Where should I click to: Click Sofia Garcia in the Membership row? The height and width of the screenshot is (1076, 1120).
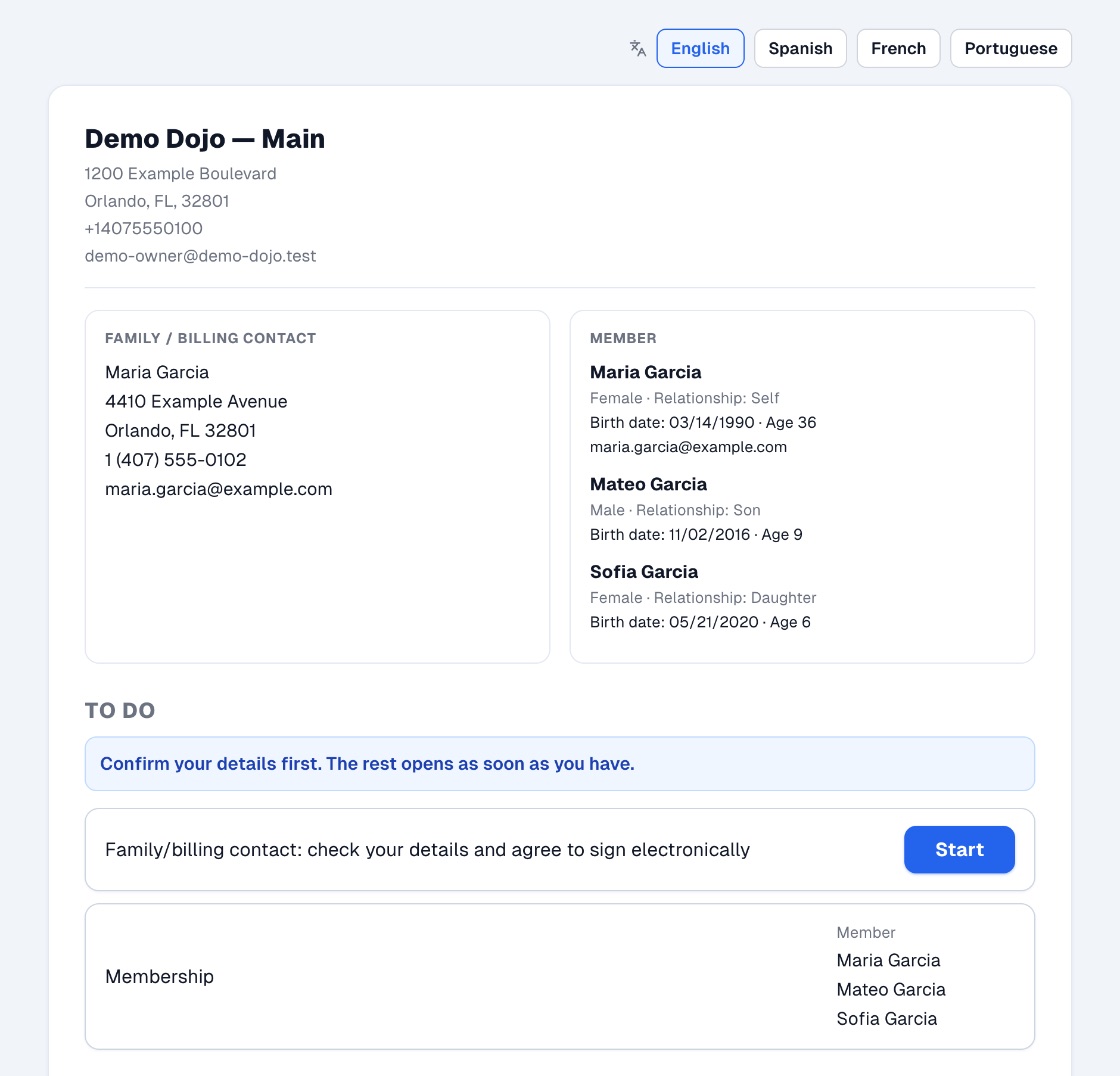pyautogui.click(x=886, y=1019)
